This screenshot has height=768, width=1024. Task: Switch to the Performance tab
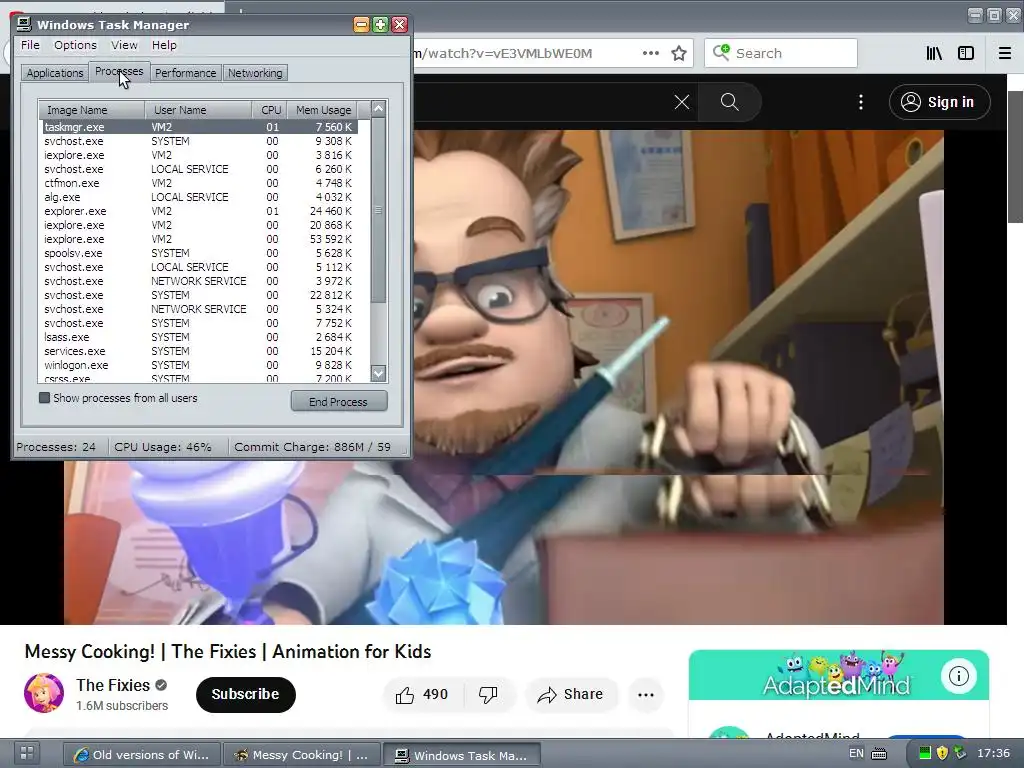185,73
